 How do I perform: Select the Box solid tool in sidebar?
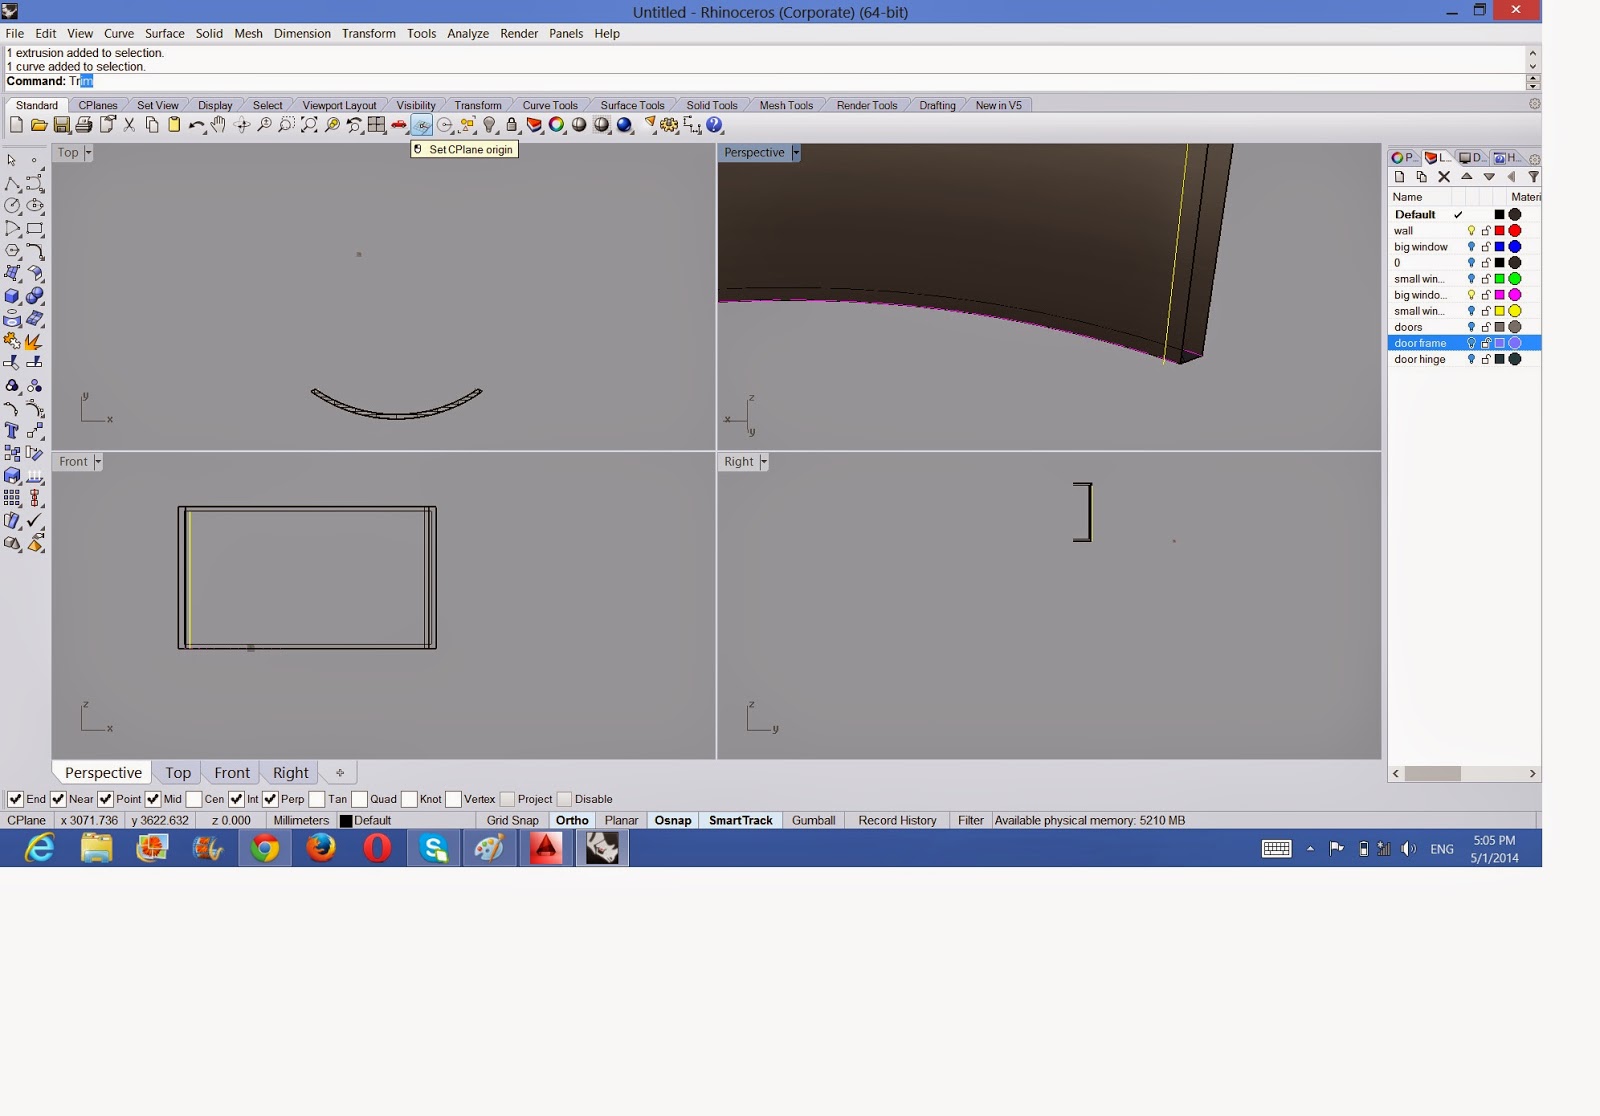pos(12,296)
